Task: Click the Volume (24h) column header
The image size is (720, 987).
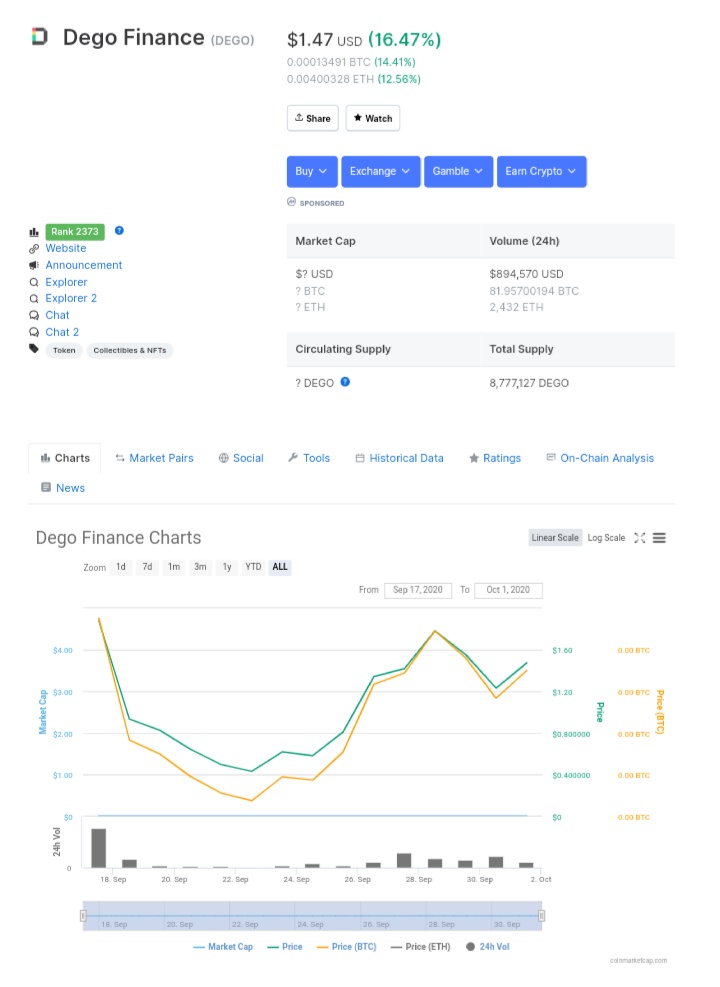Action: click(524, 241)
